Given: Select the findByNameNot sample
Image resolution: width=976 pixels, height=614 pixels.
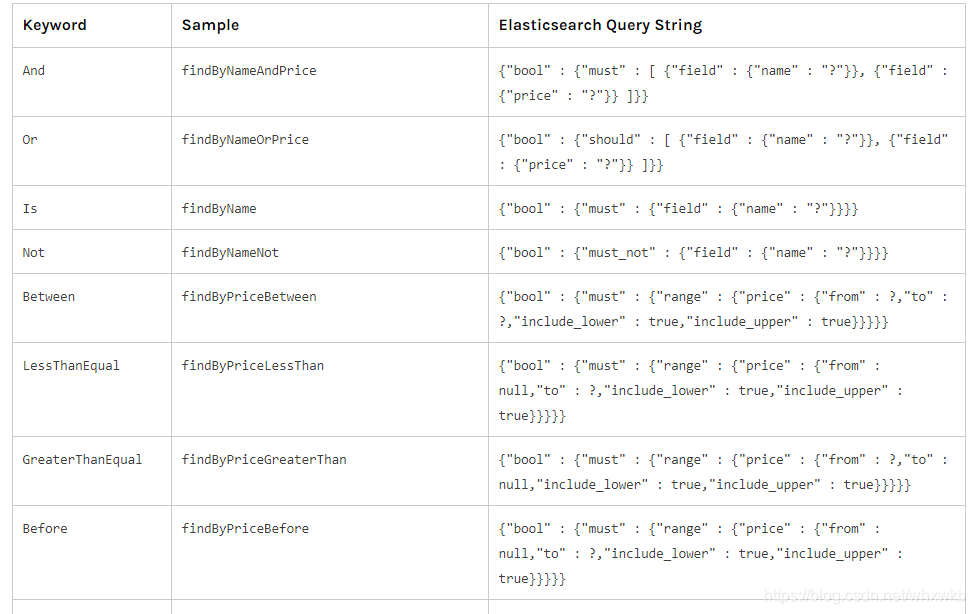Looking at the screenshot, I should tap(230, 252).
